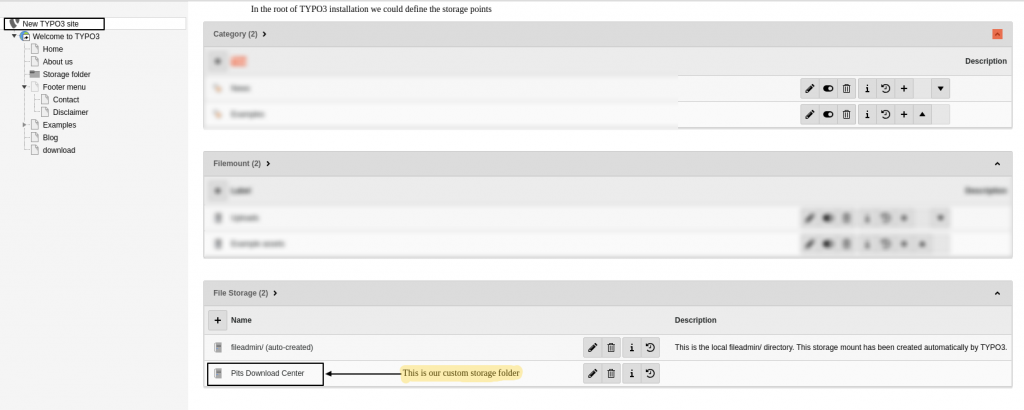Open the download page in tree

point(59,150)
